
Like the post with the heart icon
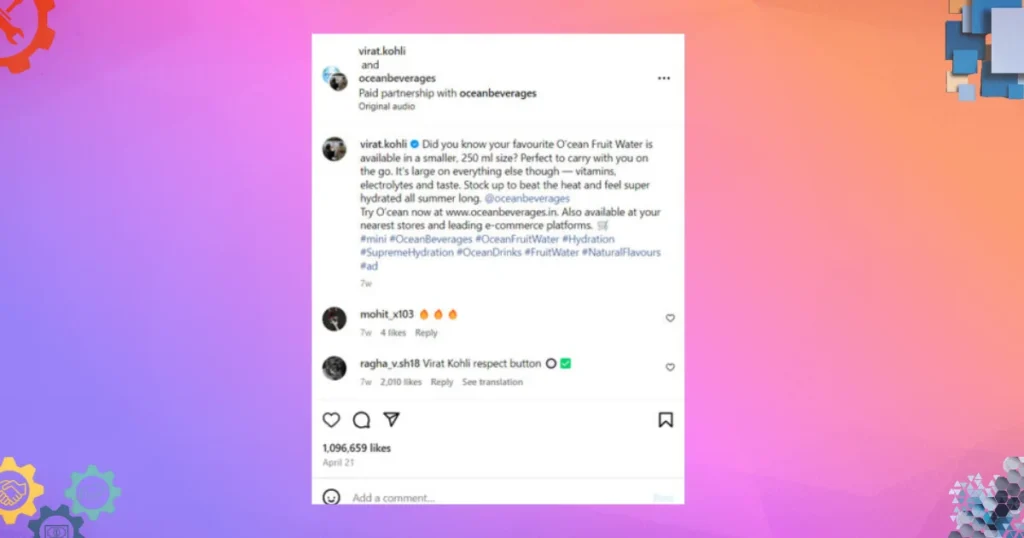(x=331, y=420)
